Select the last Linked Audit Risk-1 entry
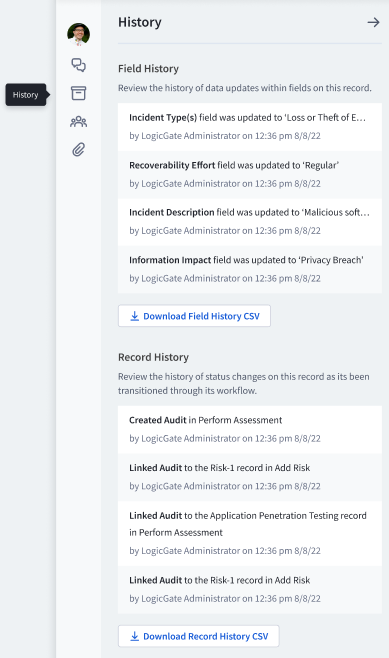The image size is (389, 658). coord(250,590)
